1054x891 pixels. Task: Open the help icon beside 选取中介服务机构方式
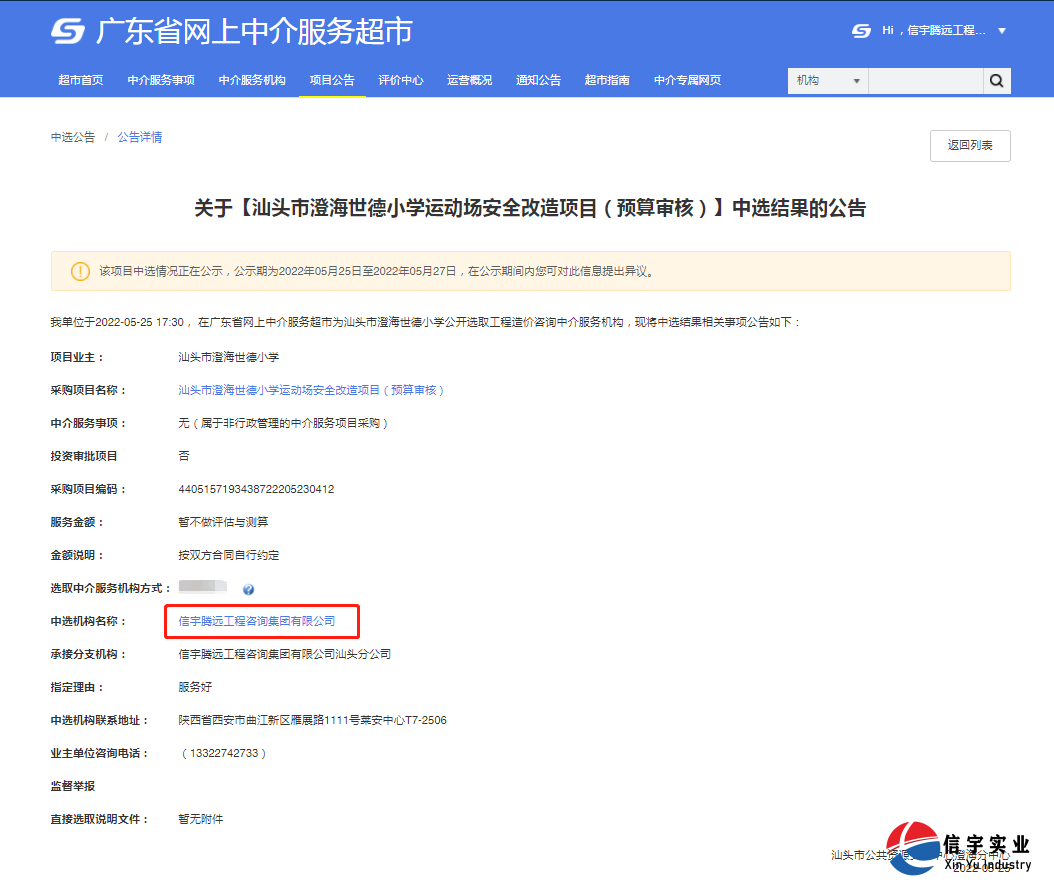point(247,588)
